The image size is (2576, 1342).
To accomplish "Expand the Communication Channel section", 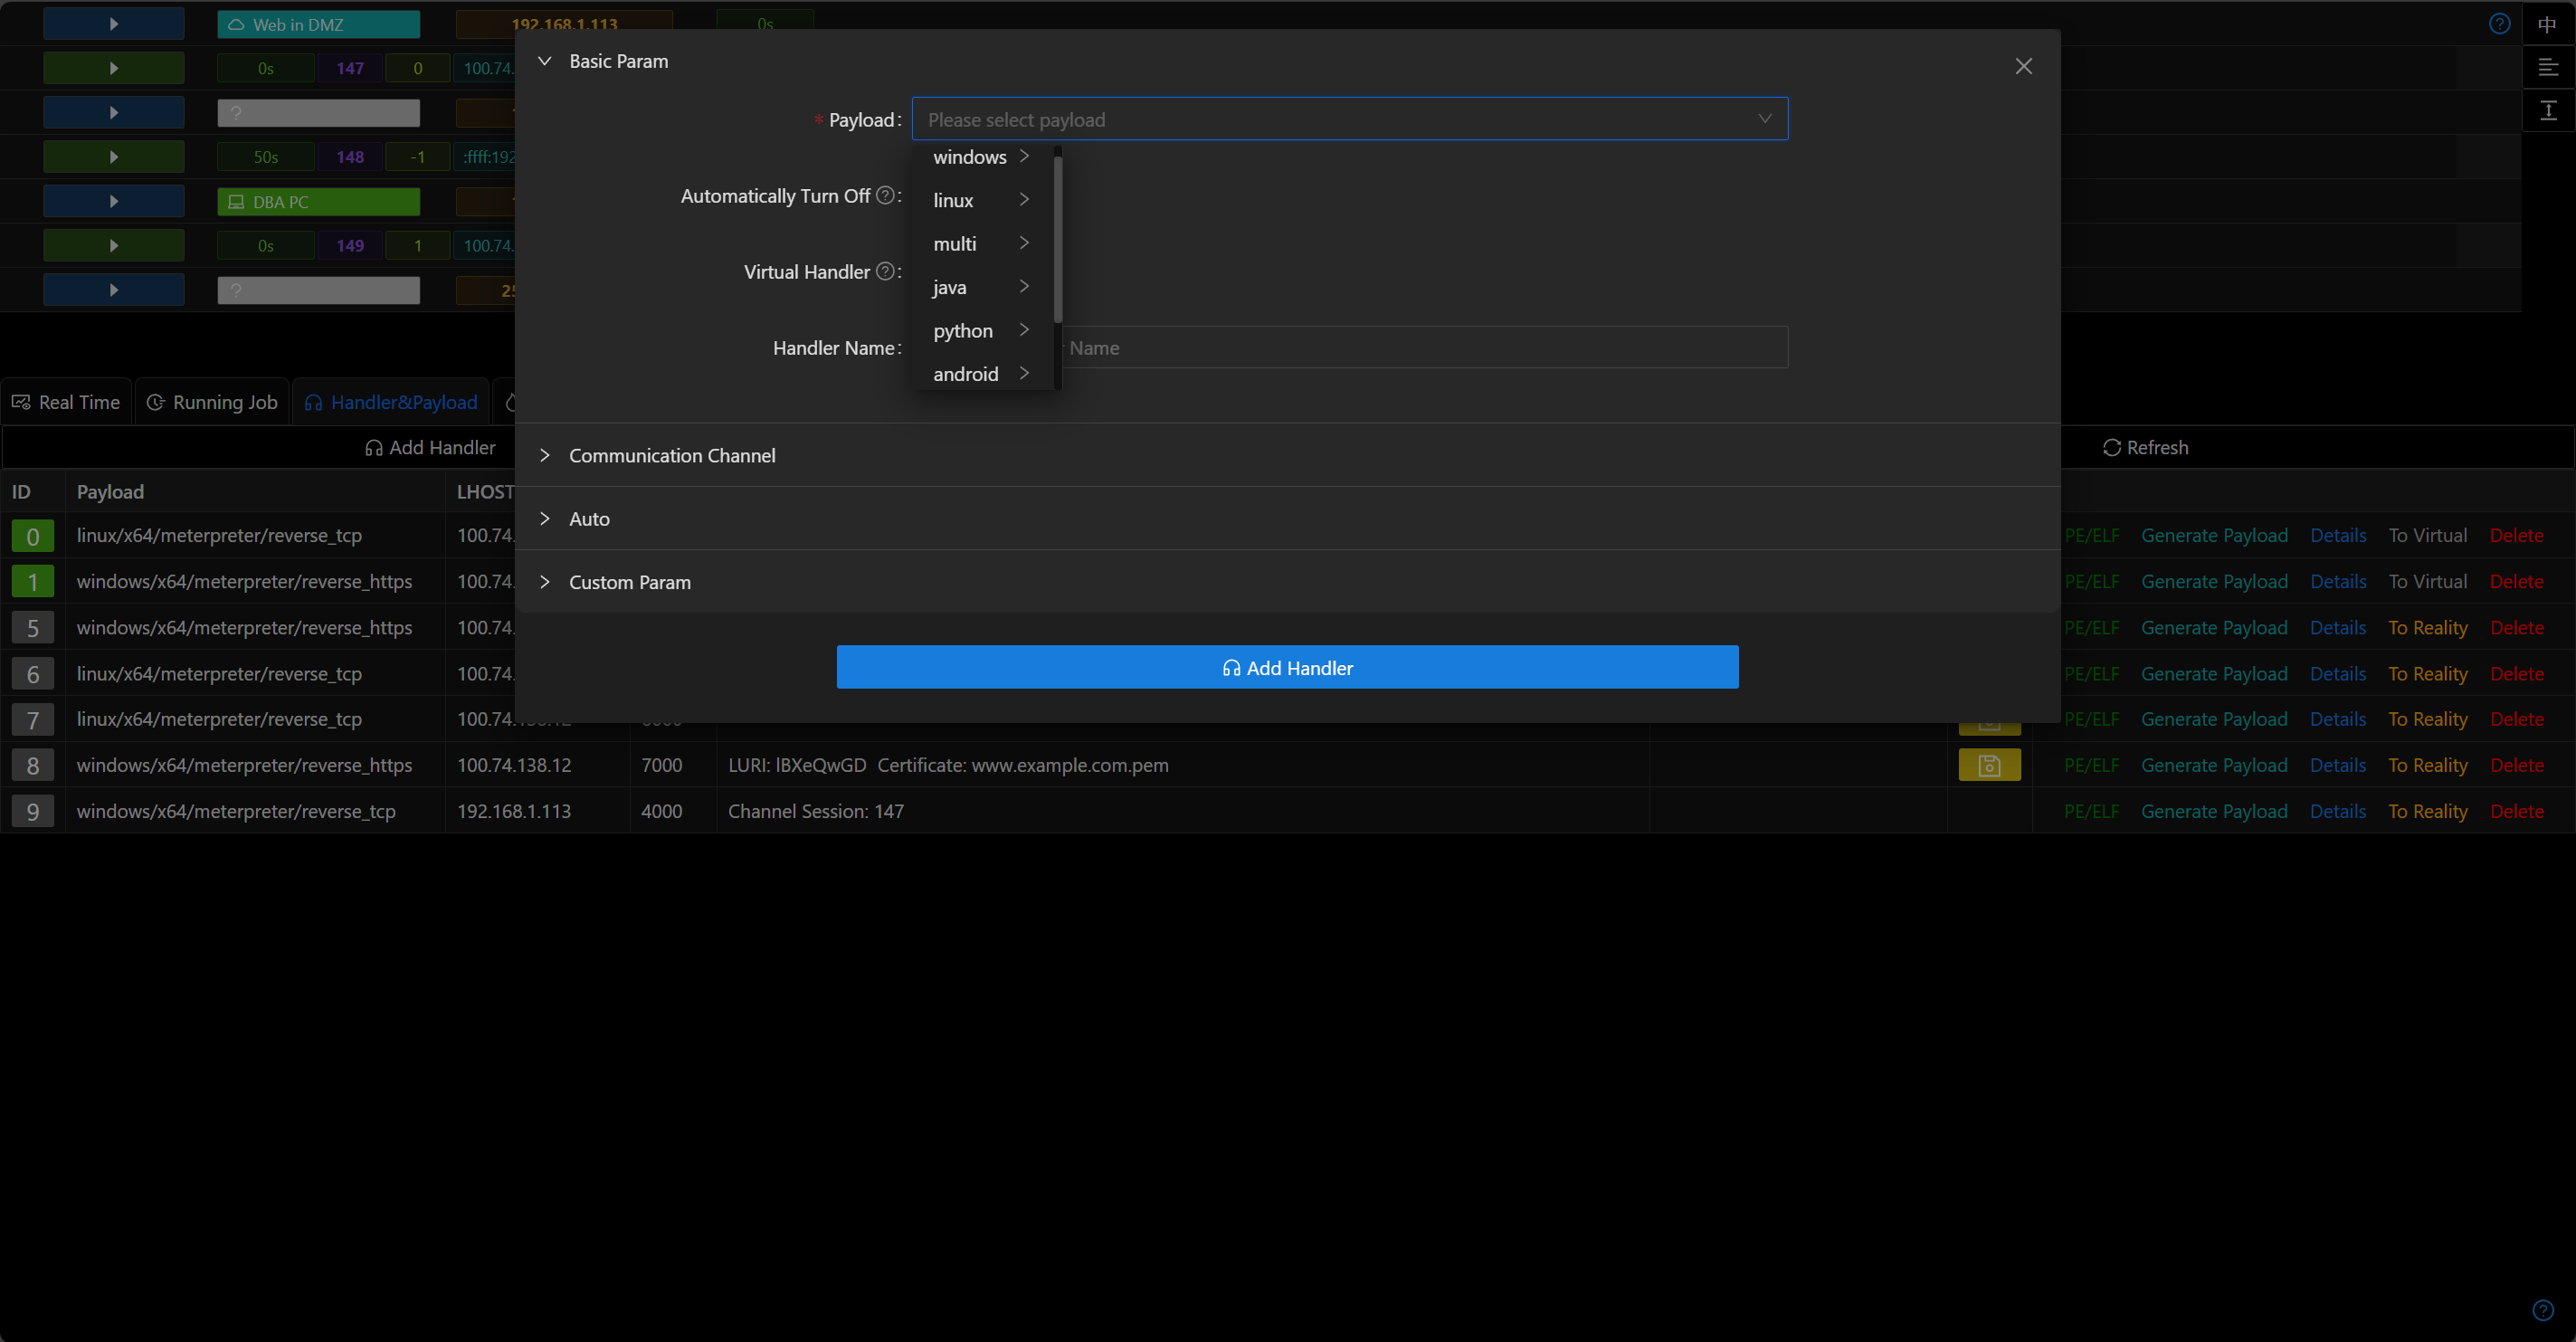I will (x=671, y=455).
